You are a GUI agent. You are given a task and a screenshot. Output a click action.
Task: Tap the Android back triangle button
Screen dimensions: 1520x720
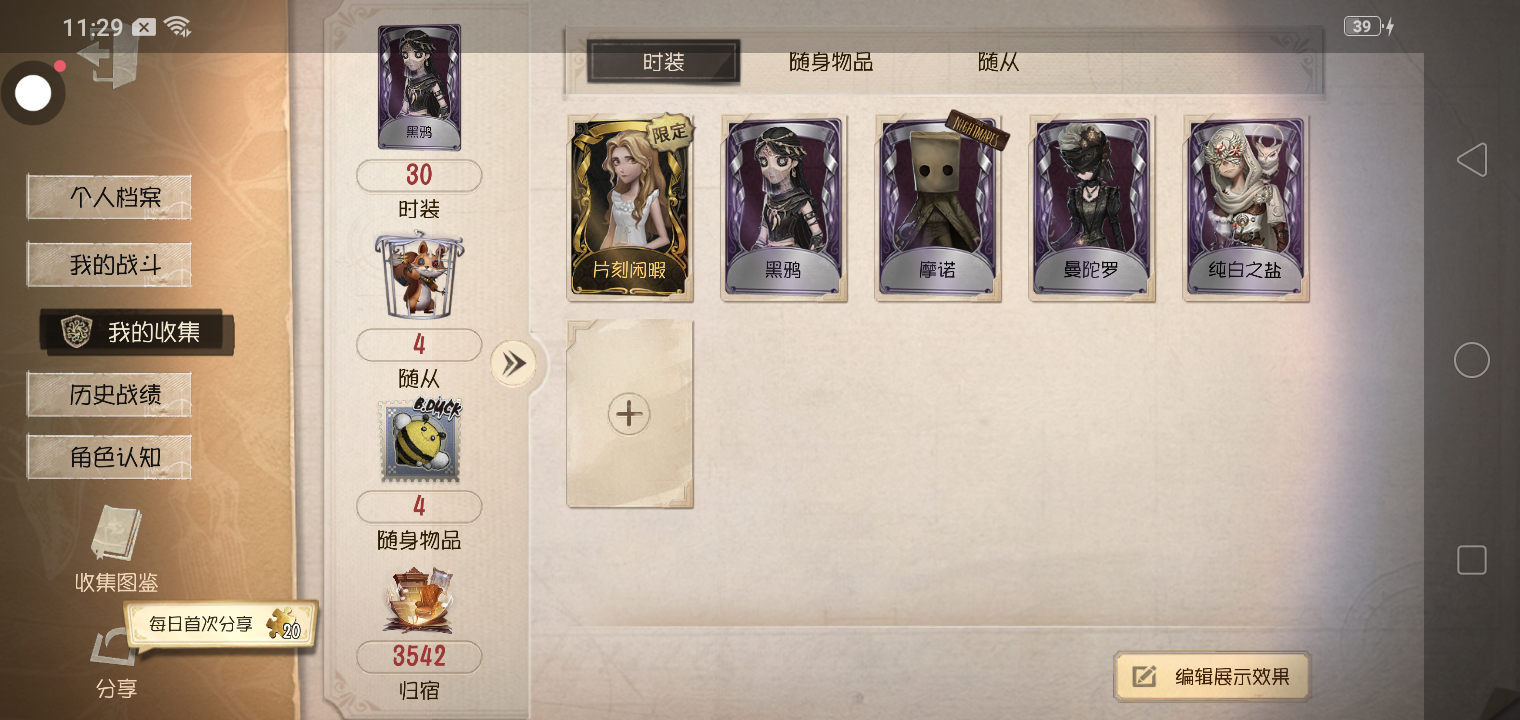(x=1471, y=160)
